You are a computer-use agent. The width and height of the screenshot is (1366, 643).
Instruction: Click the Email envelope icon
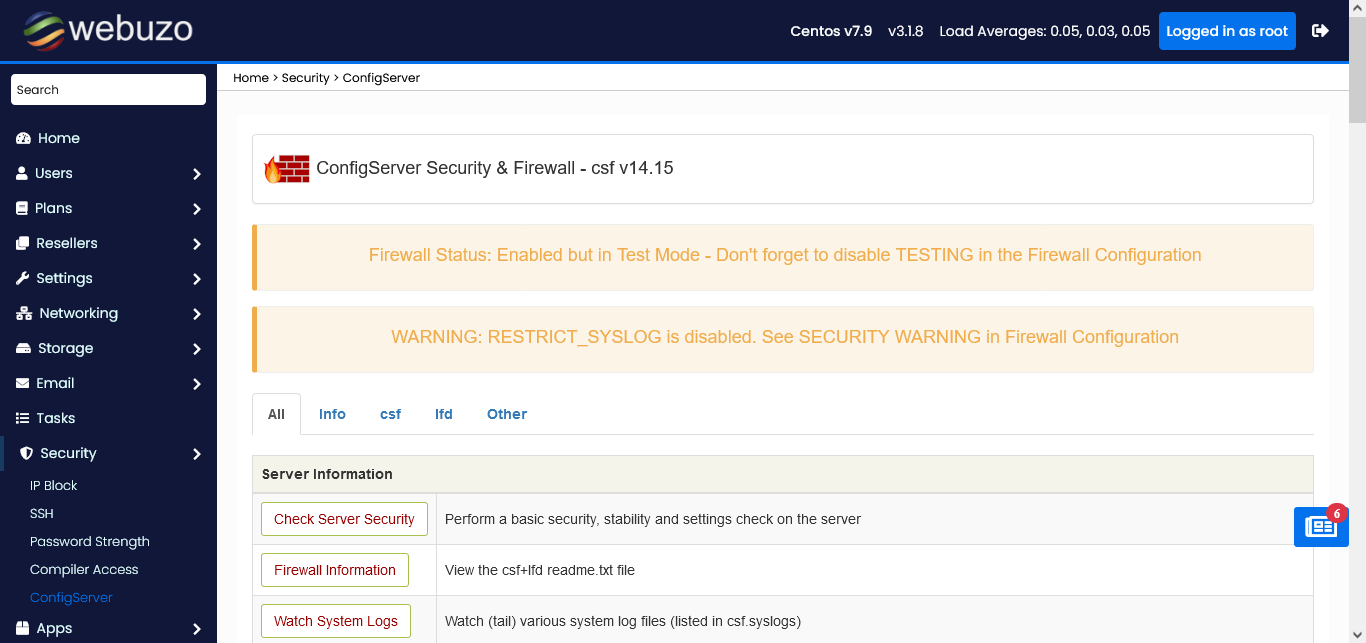pyautogui.click(x=22, y=383)
